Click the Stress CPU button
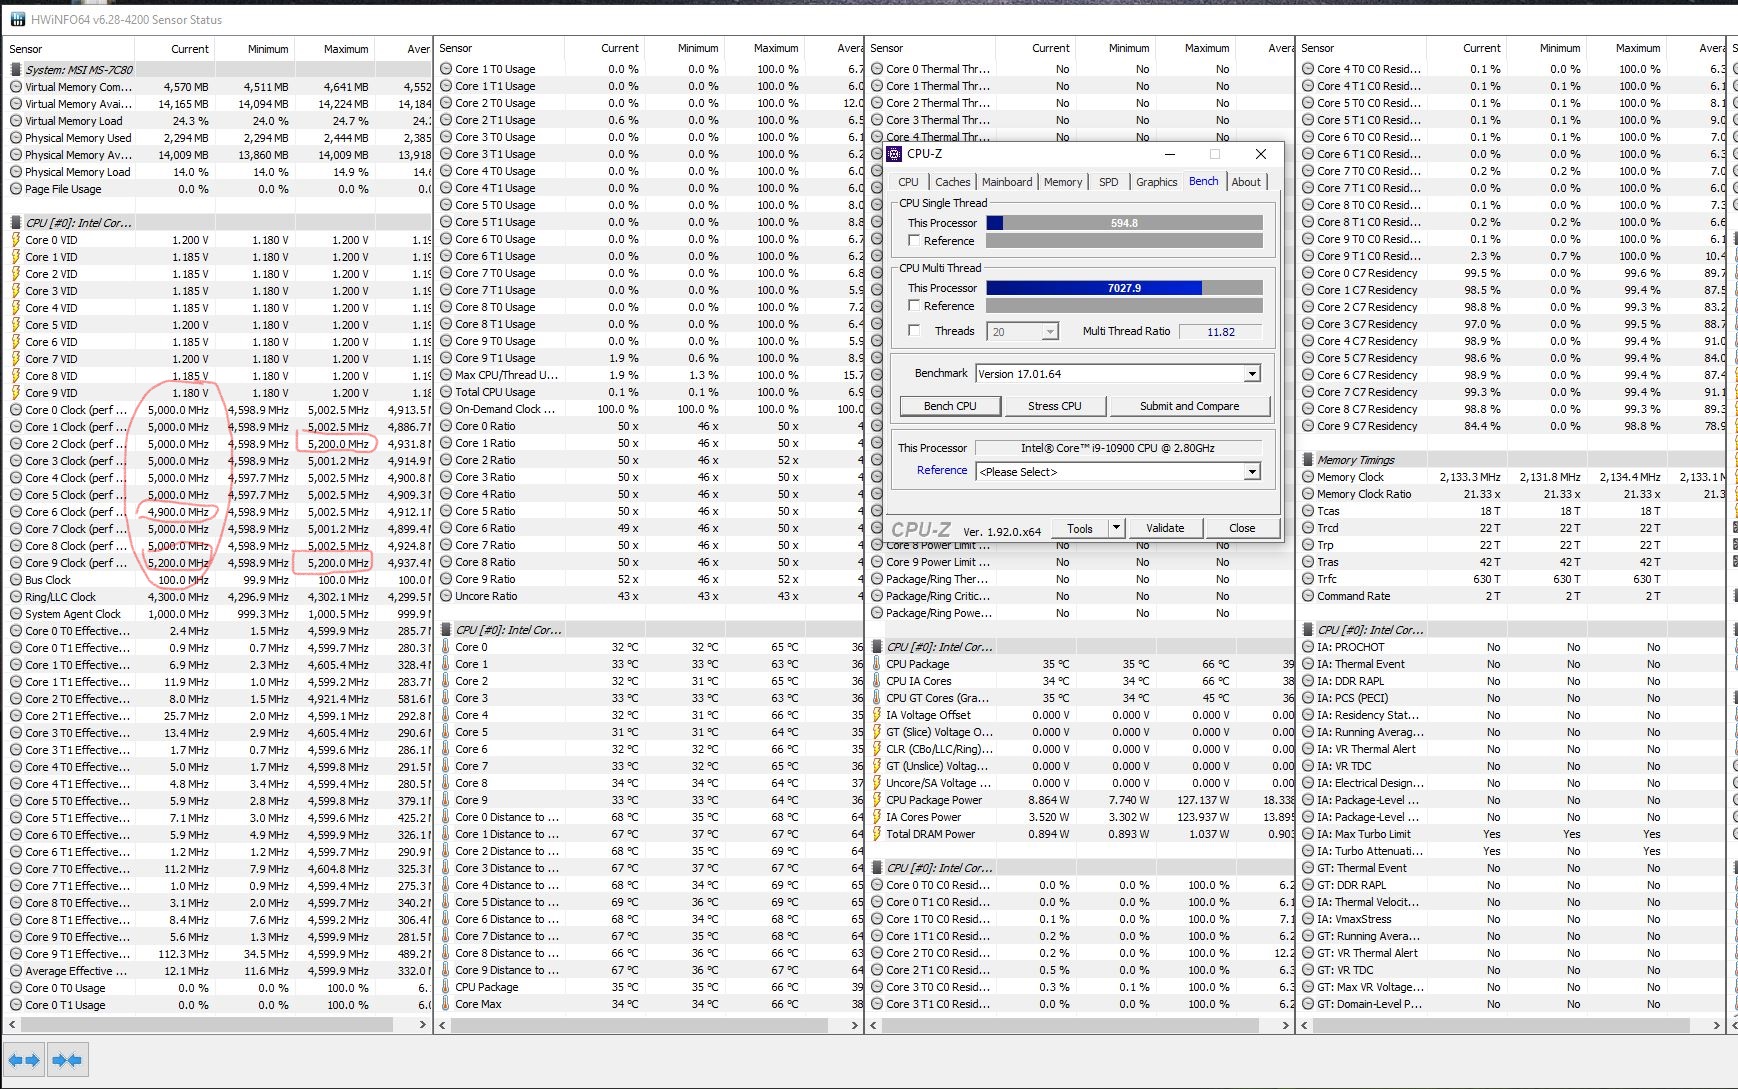Screen dimensions: 1738x1089 (x=1055, y=406)
